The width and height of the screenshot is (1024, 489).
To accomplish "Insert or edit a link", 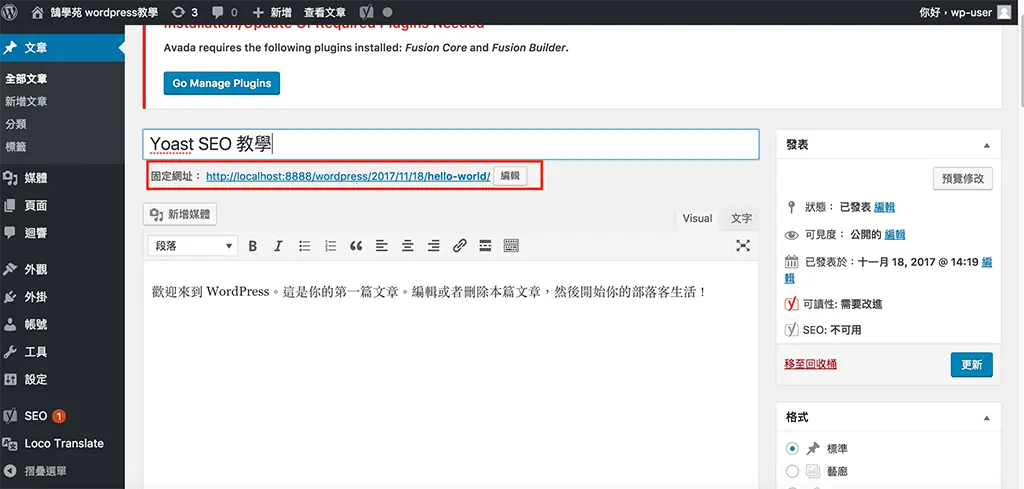I will pyautogui.click(x=460, y=245).
